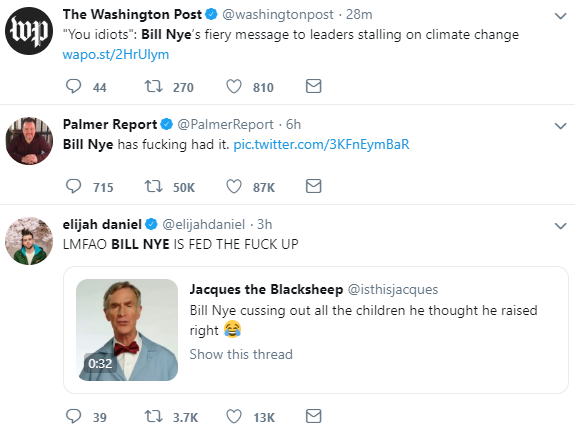Expand options chevron on Washington Post tweet
The height and width of the screenshot is (434, 575).
(561, 16)
